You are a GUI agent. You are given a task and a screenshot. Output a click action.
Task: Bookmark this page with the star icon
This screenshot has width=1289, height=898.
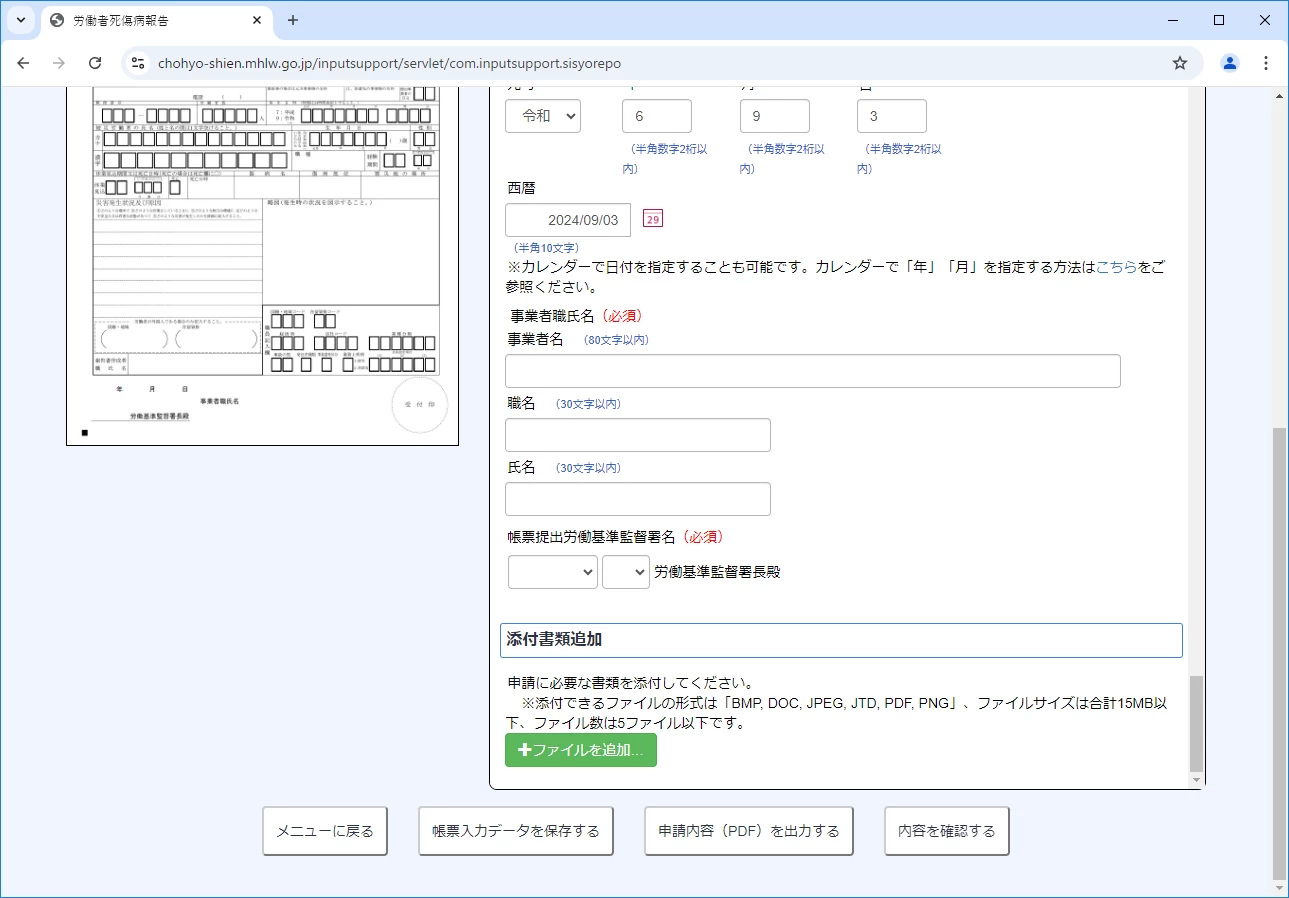pos(1180,63)
